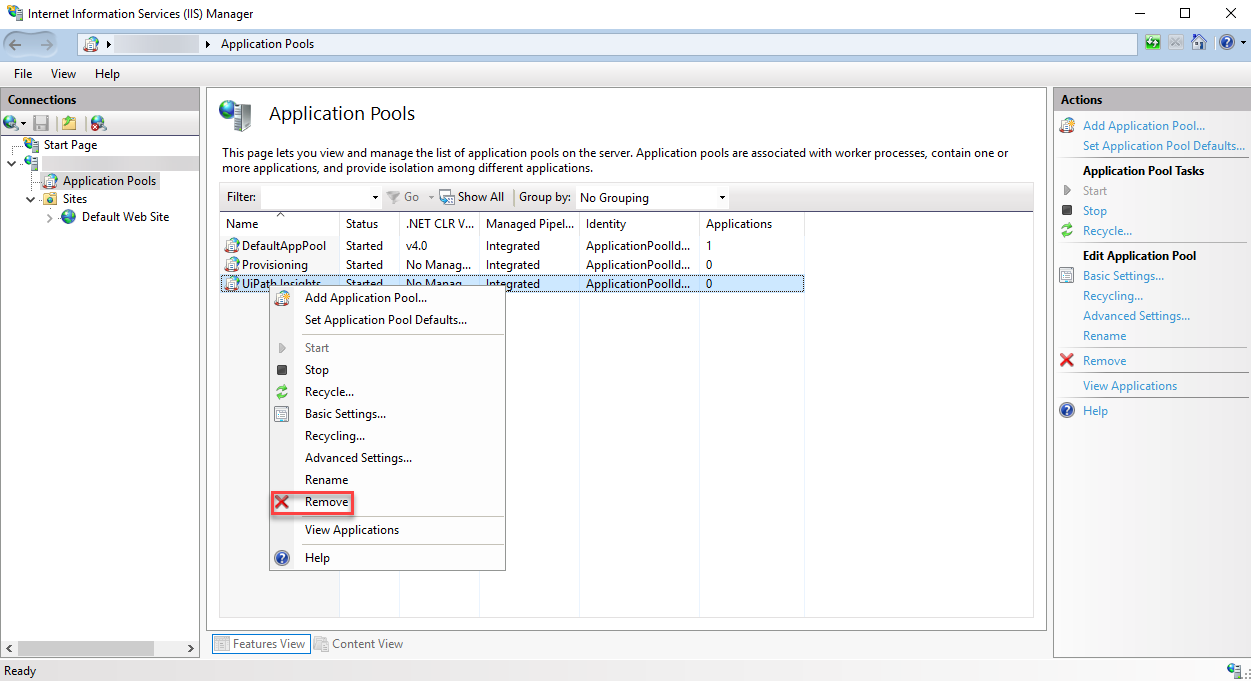This screenshot has height=681, width=1251.
Task: Click the Delete Connection icon in Connections toolbar
Action: pos(98,123)
